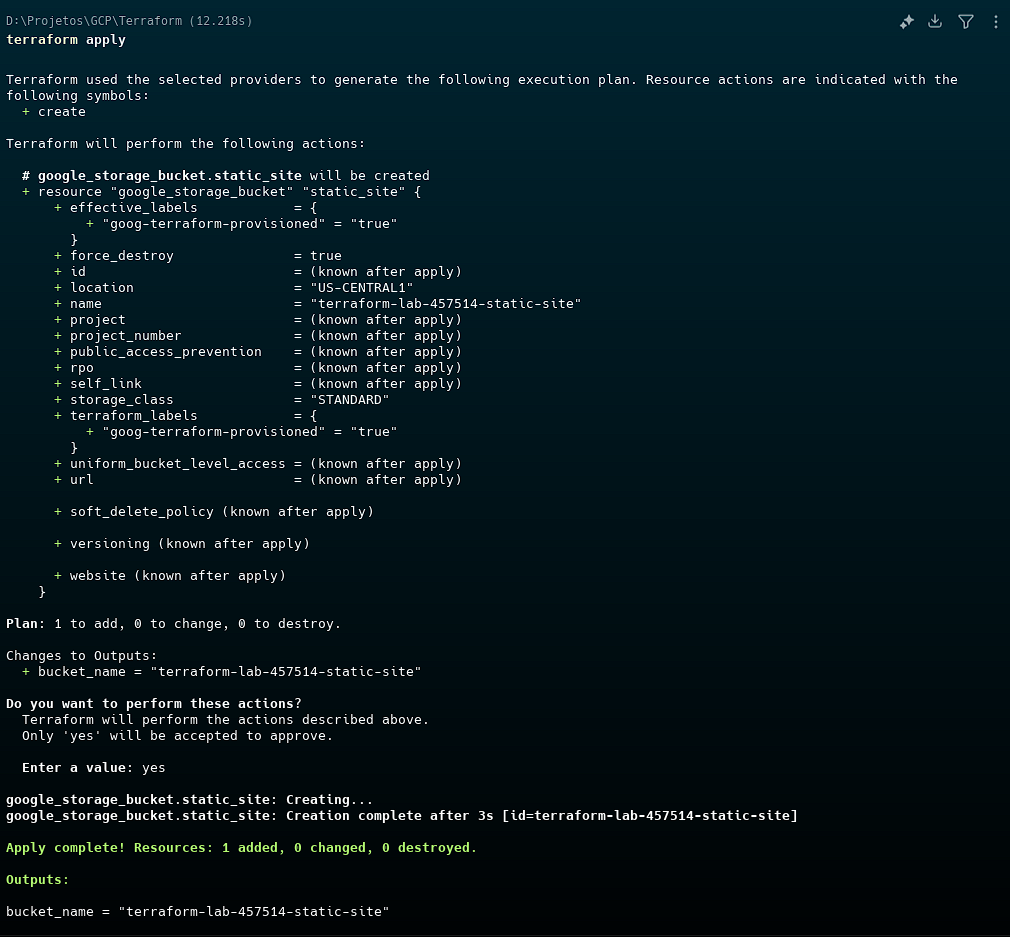This screenshot has height=937, width=1010.
Task: Click the green 'Outputs:' heading
Action: 38,880
